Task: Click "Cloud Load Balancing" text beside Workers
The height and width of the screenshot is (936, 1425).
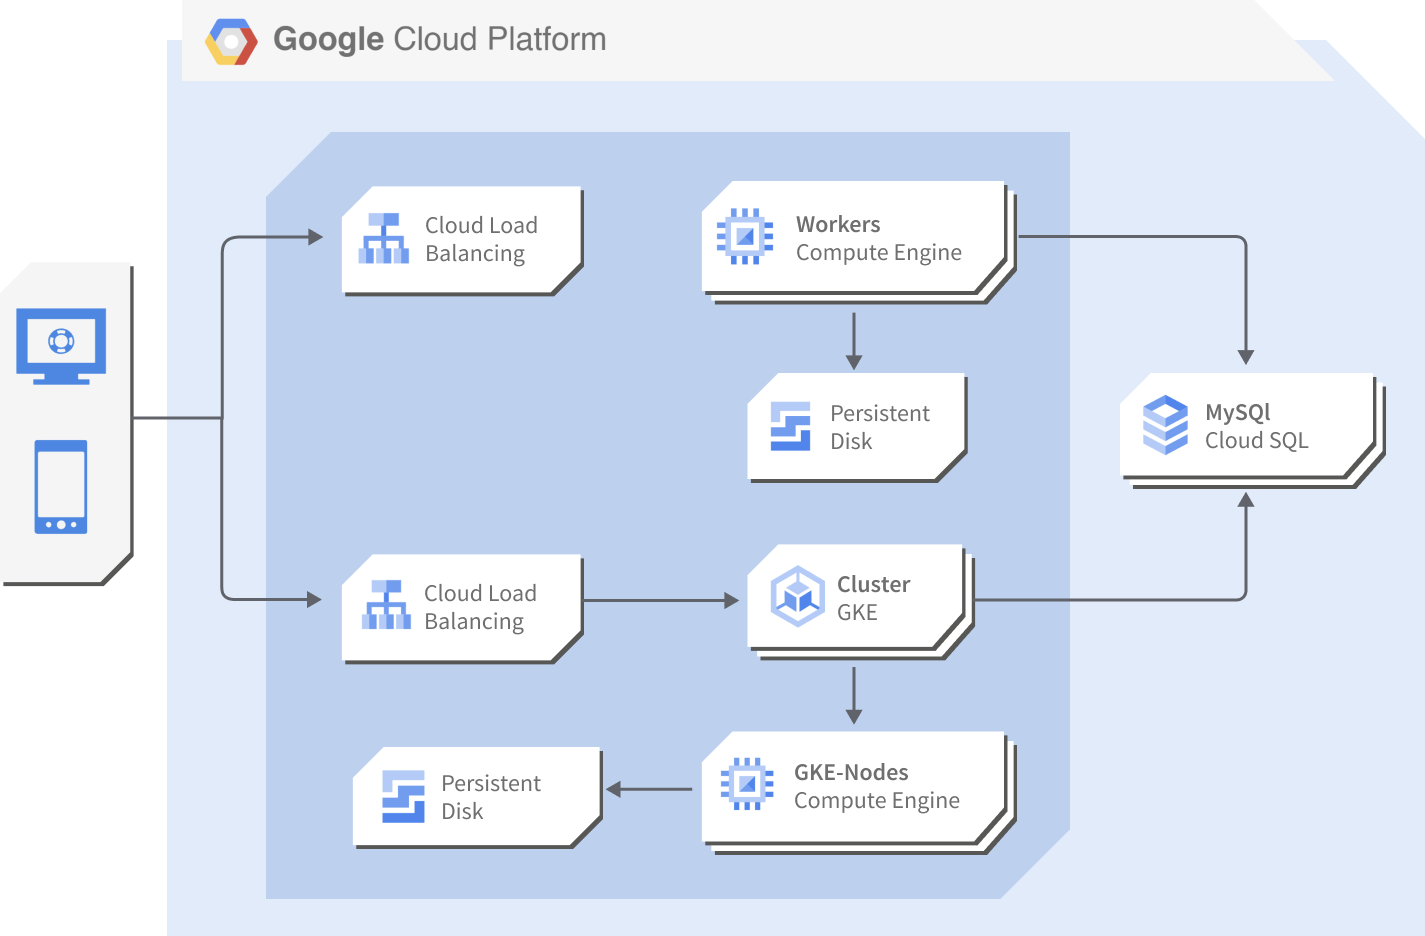Action: (x=481, y=239)
